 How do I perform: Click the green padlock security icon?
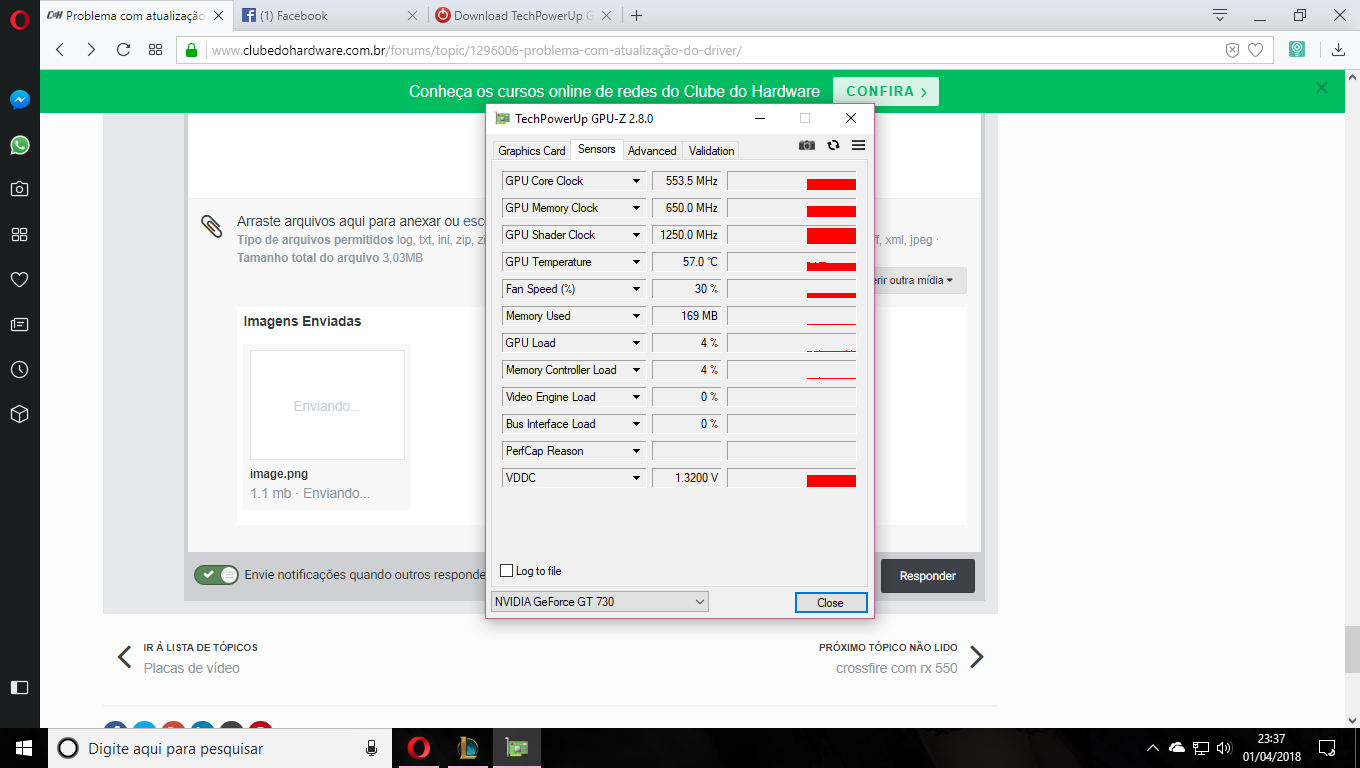point(192,49)
